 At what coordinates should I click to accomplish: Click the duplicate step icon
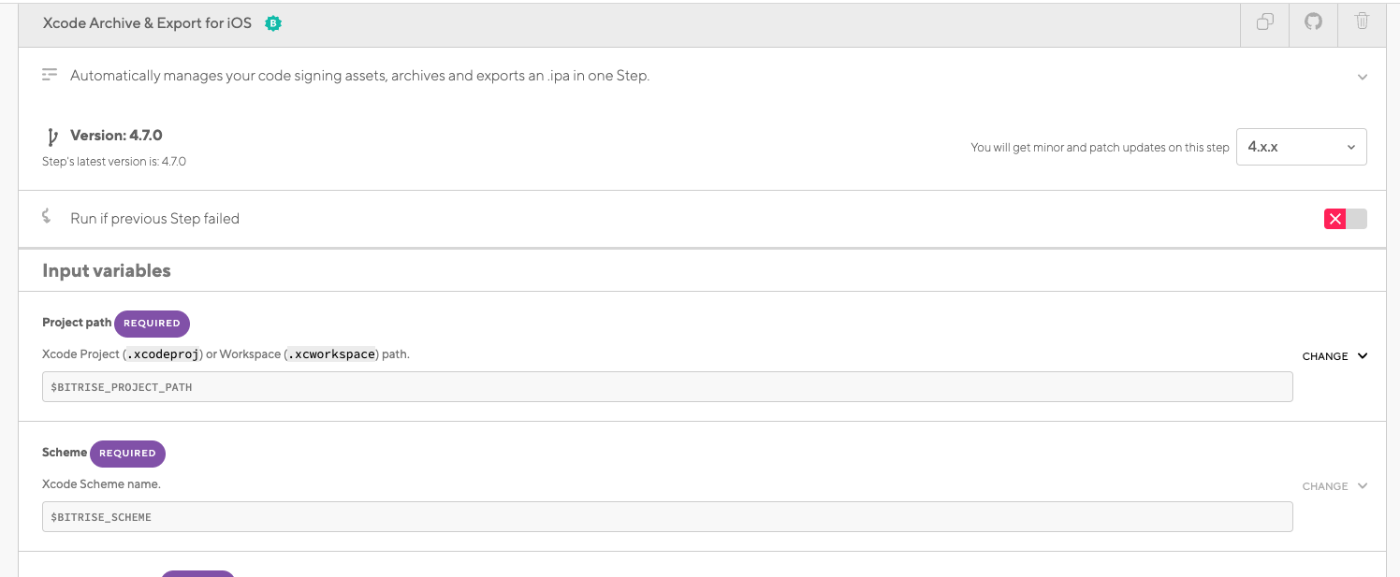click(1266, 22)
